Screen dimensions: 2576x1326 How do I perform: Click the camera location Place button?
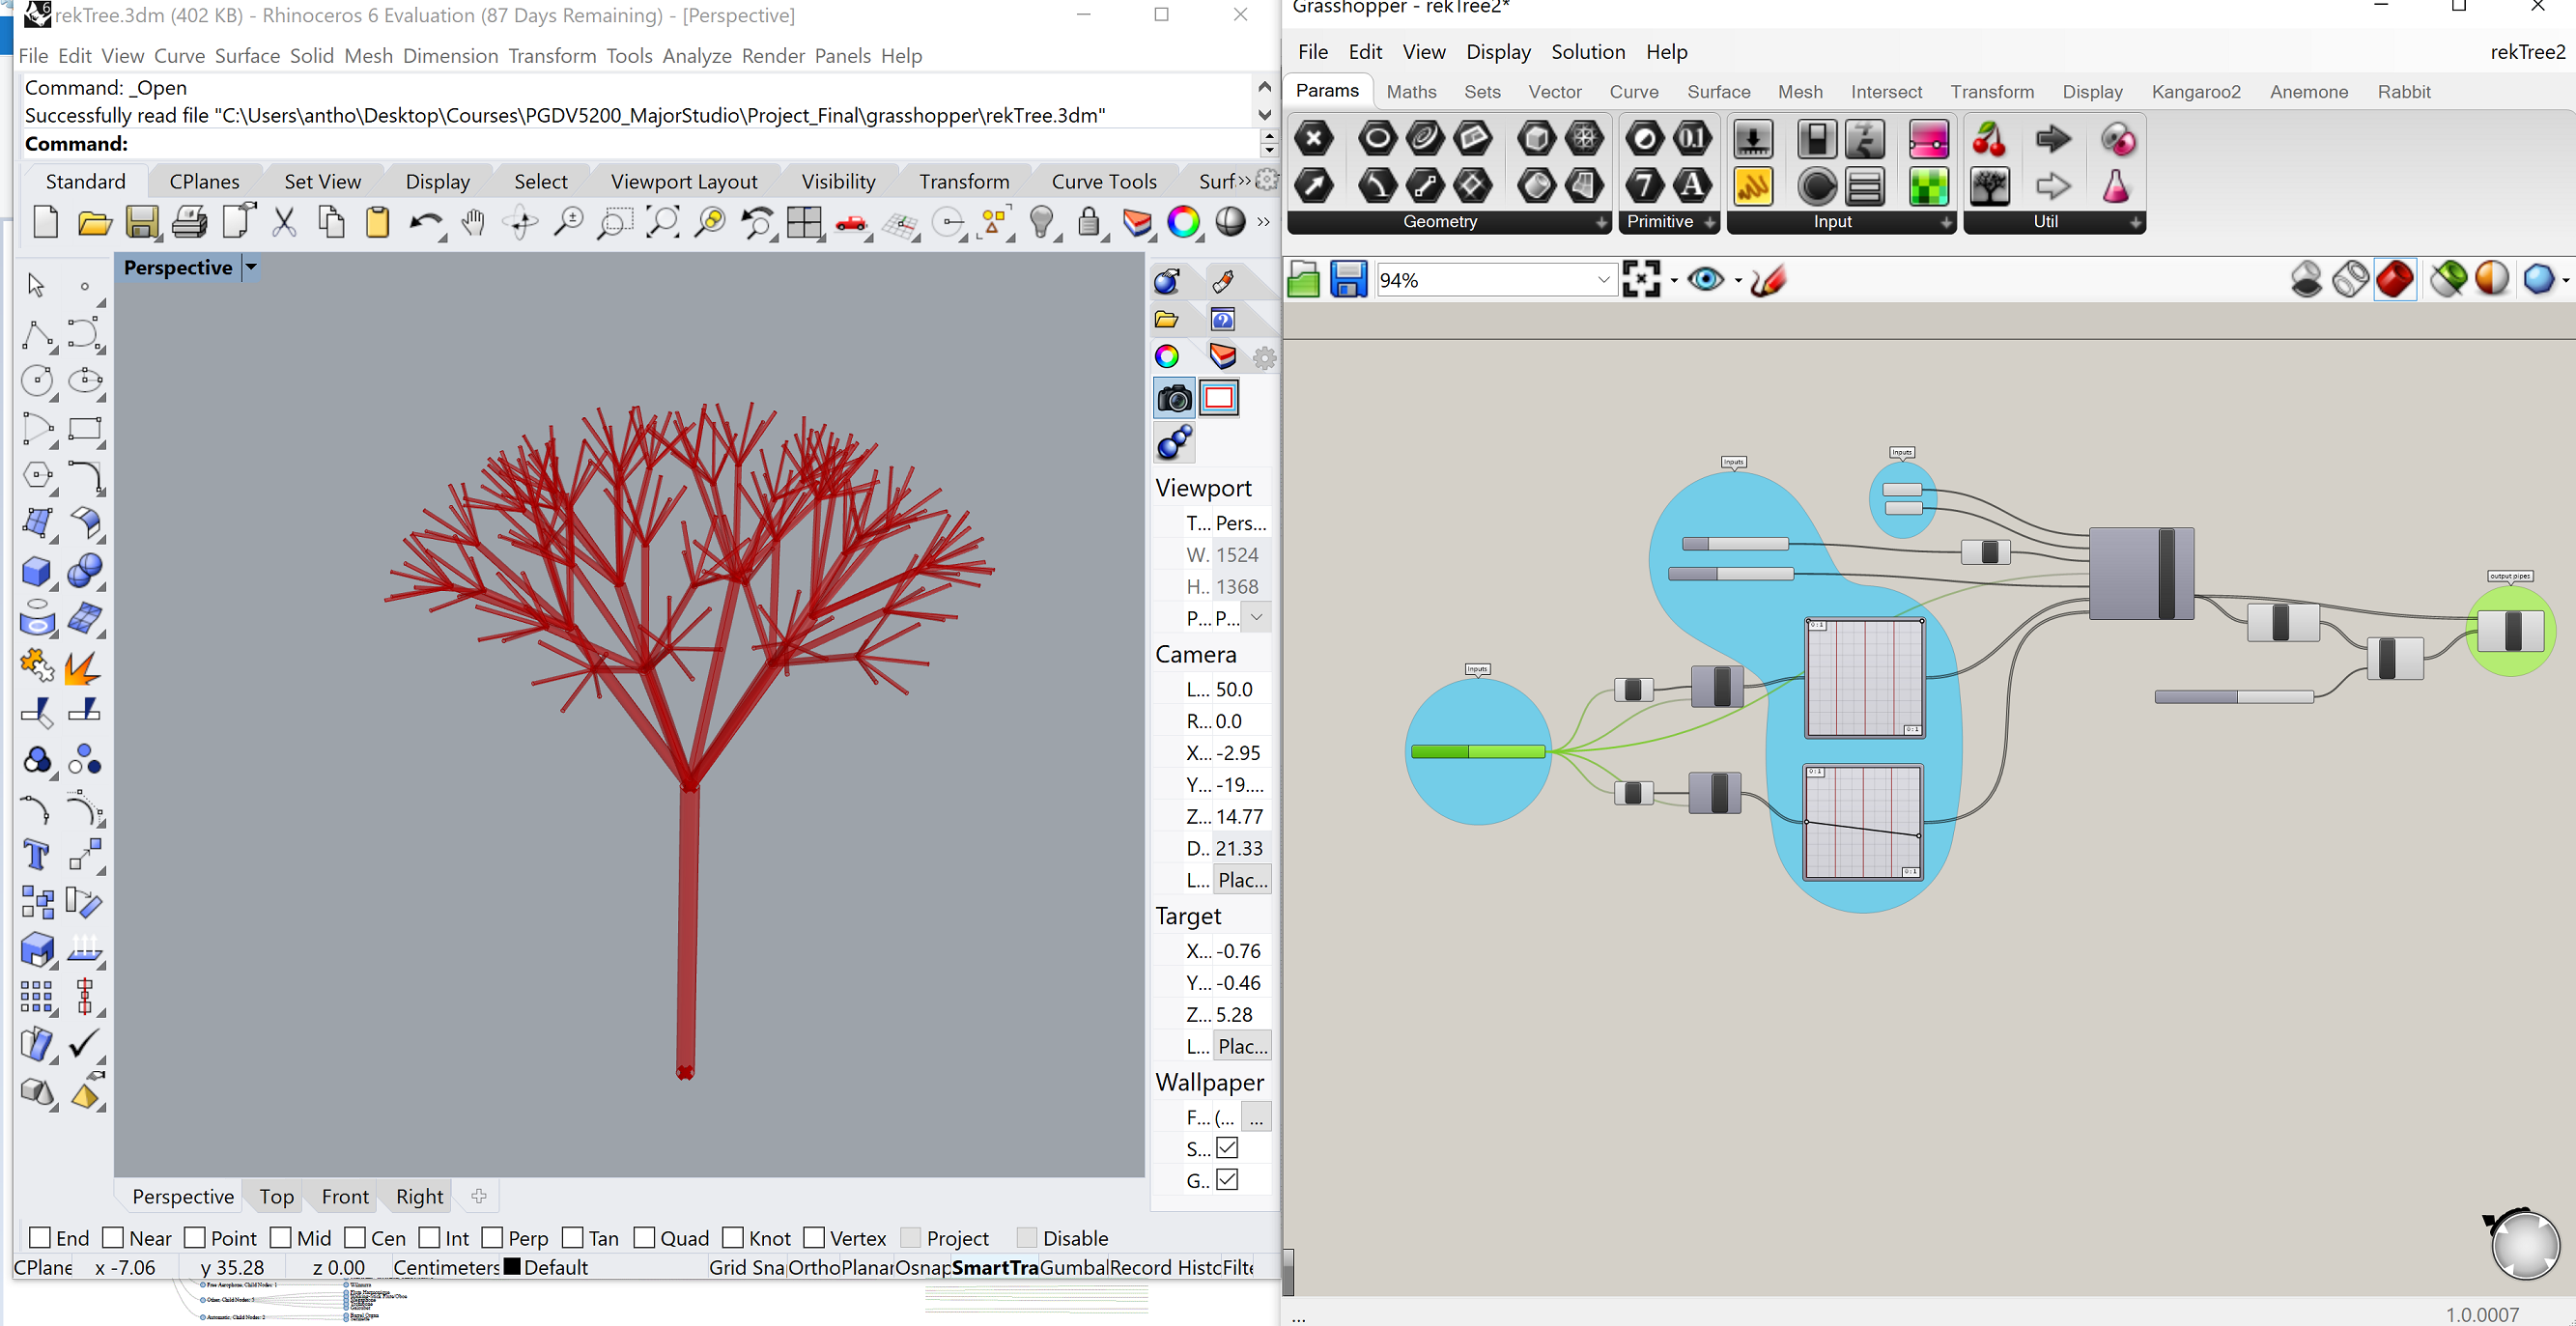pos(1242,880)
